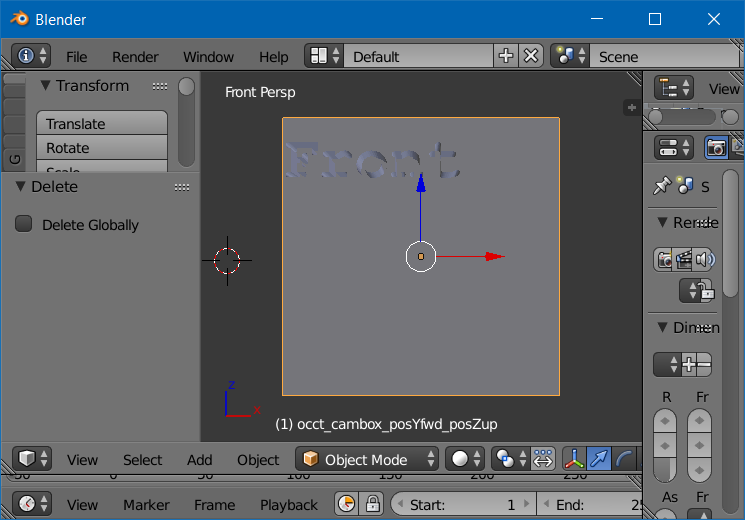Click the scene browse icon

tap(573, 56)
